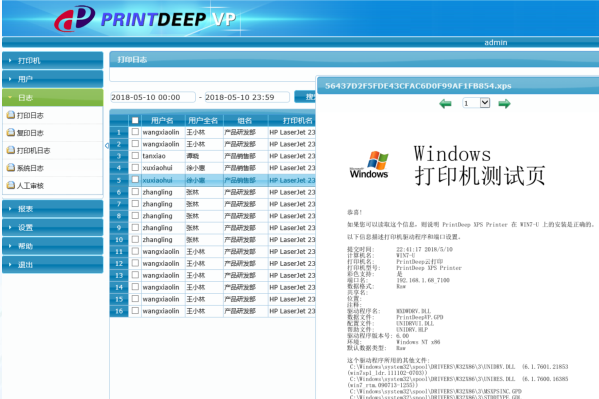Click the end date field 2018-05-10 23:59
Viewport: 599px width, 399px height.
(x=247, y=97)
